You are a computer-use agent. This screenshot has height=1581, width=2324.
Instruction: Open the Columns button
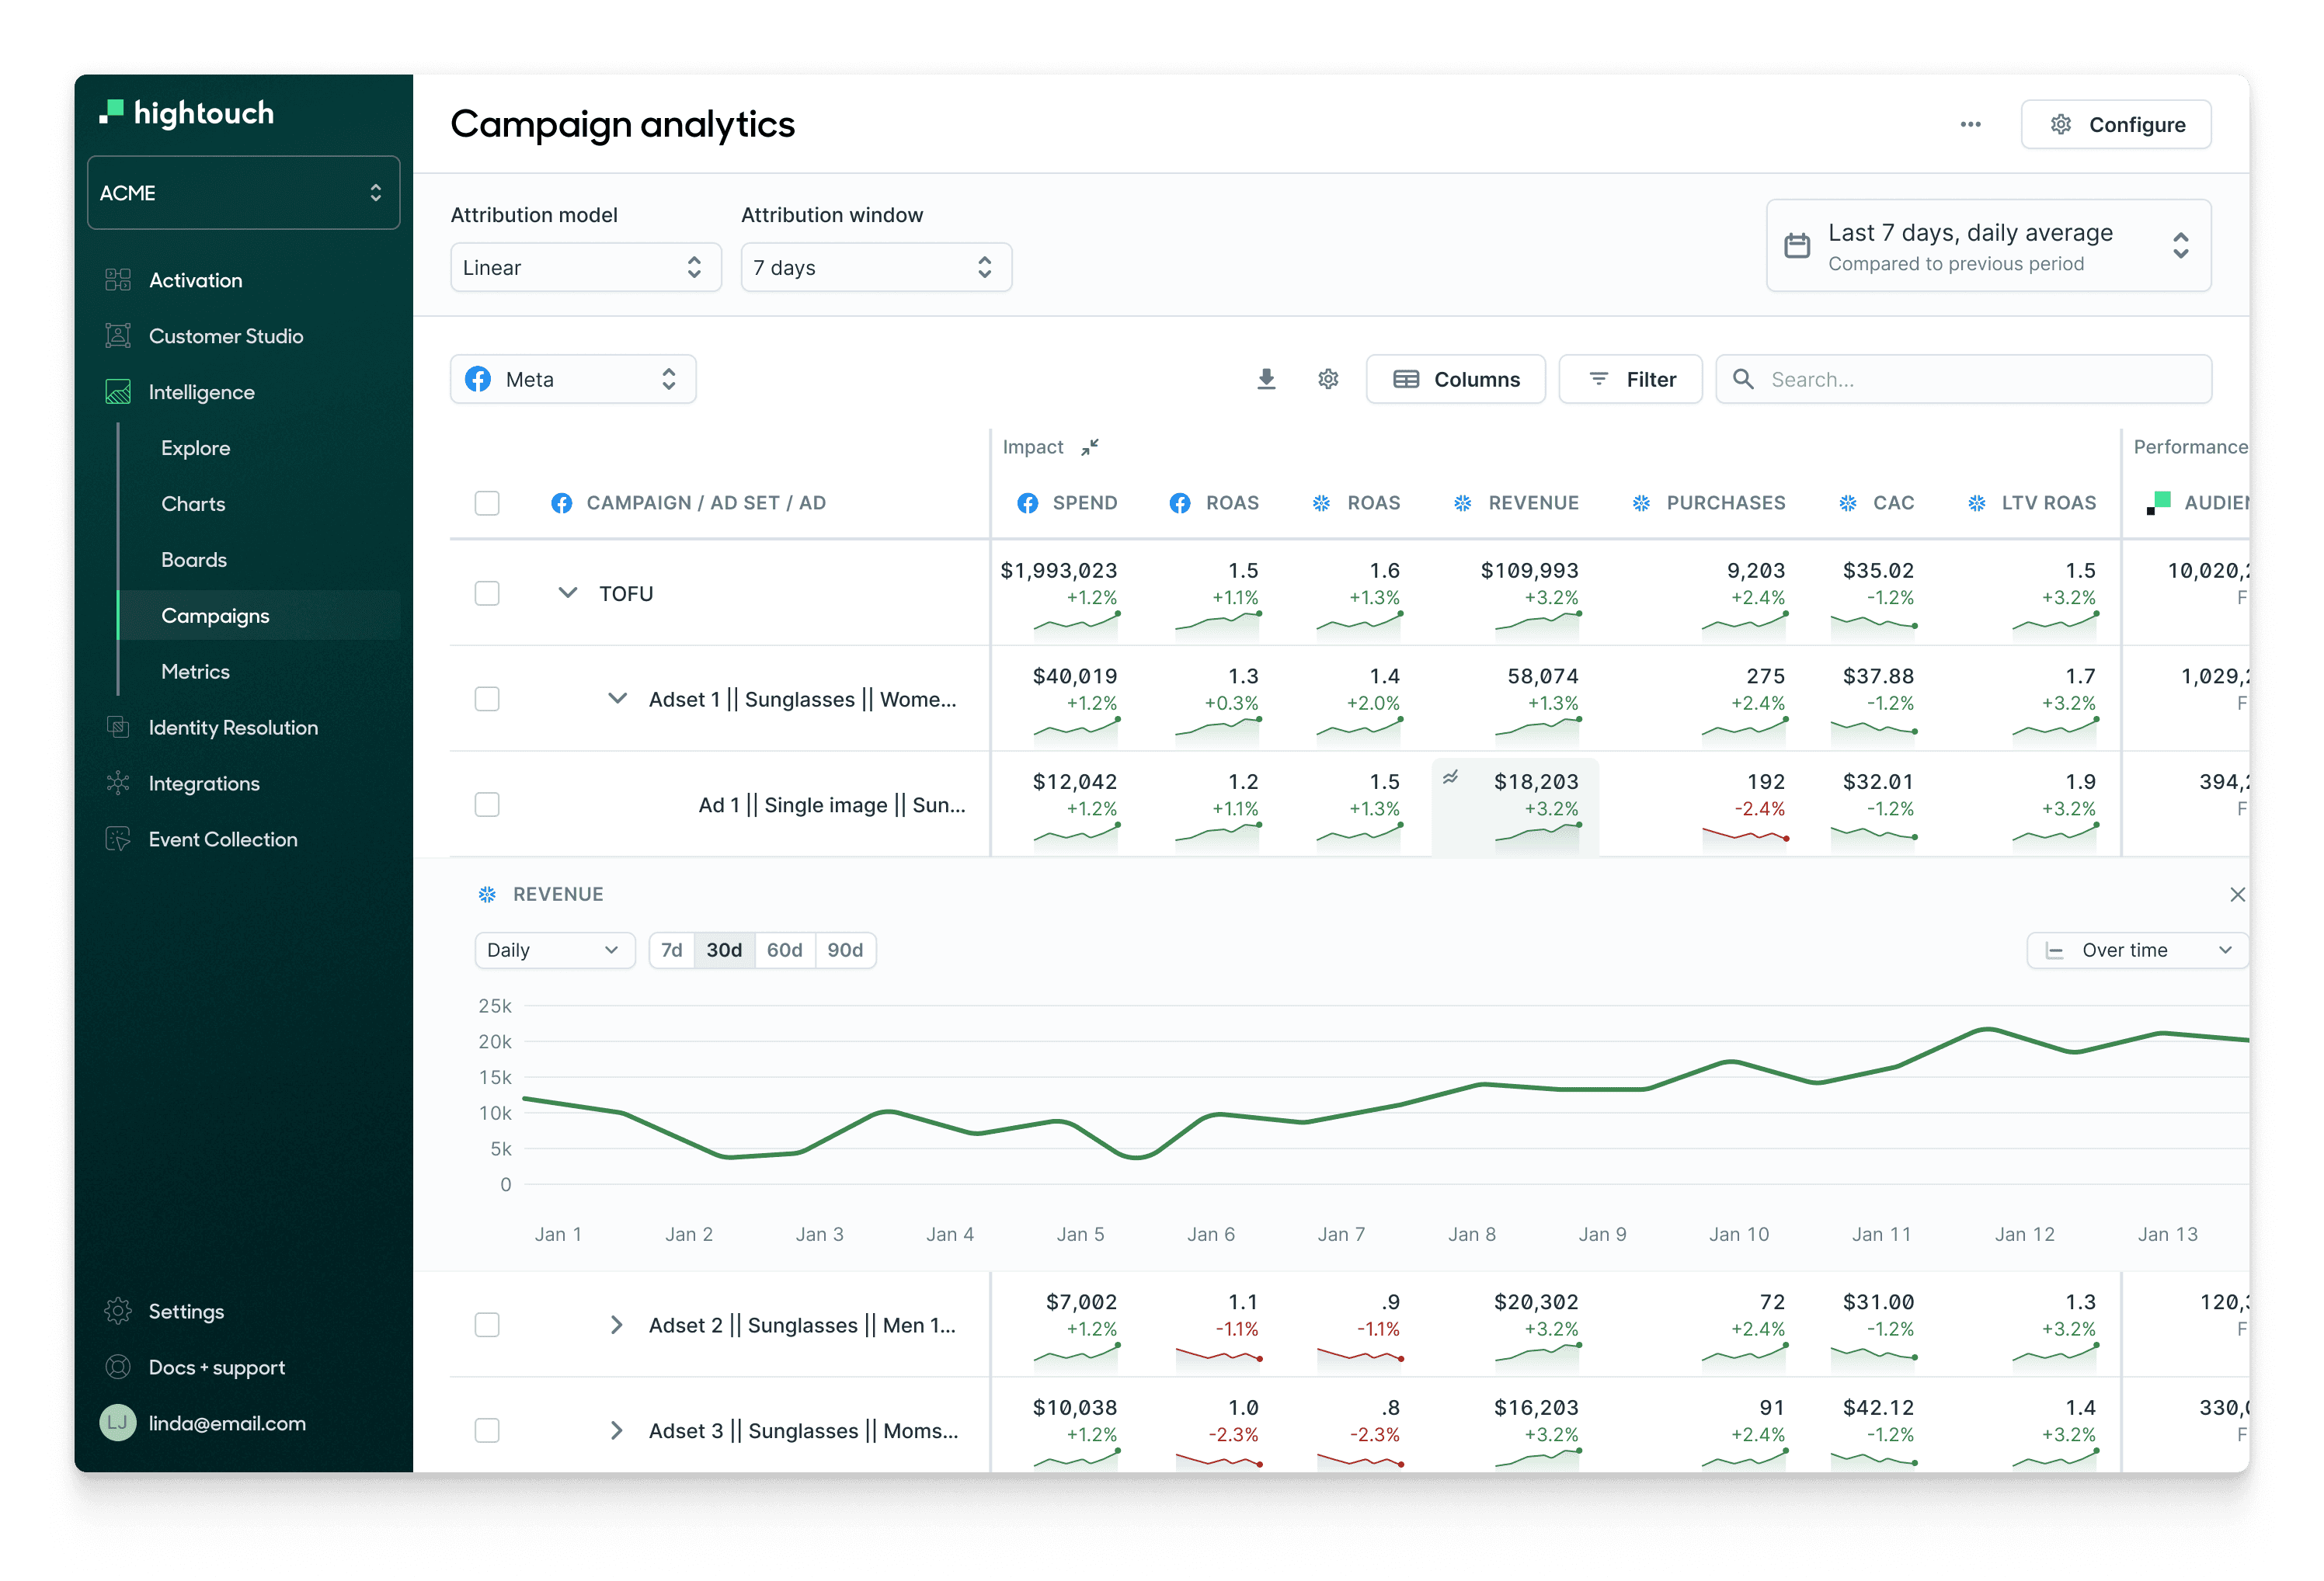pos(1455,379)
